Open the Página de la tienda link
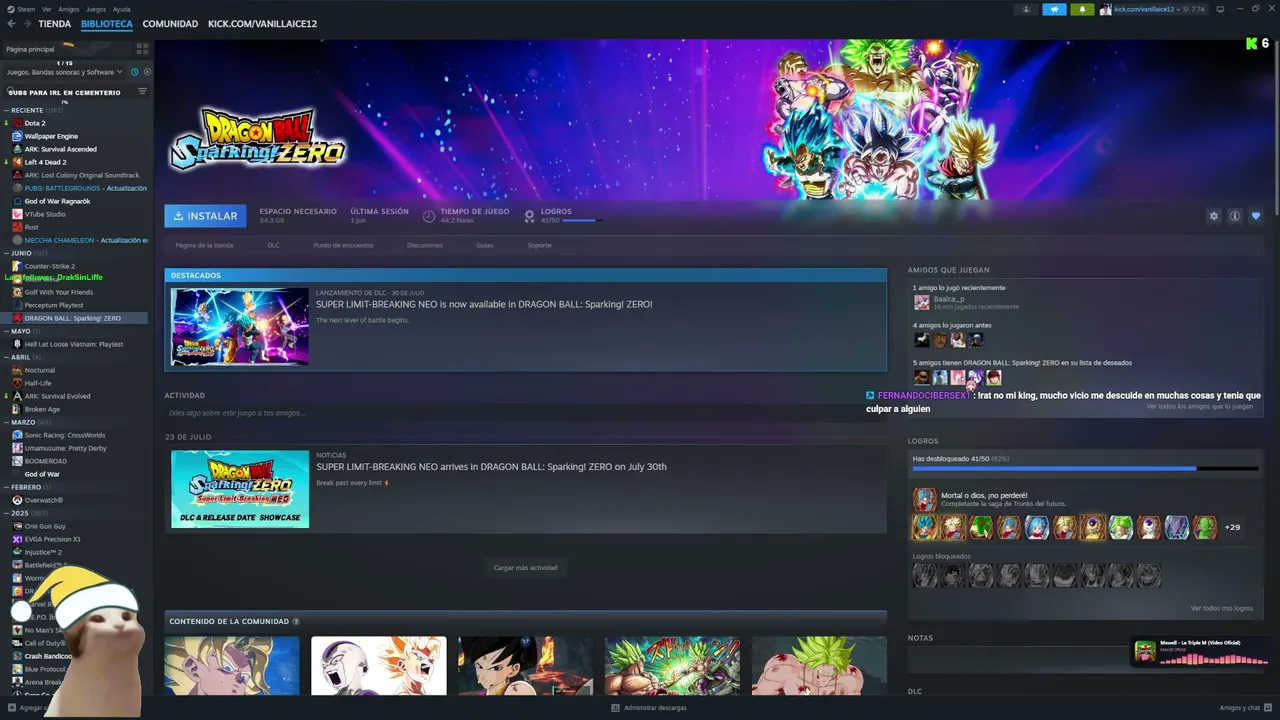This screenshot has width=1280, height=720. point(205,245)
